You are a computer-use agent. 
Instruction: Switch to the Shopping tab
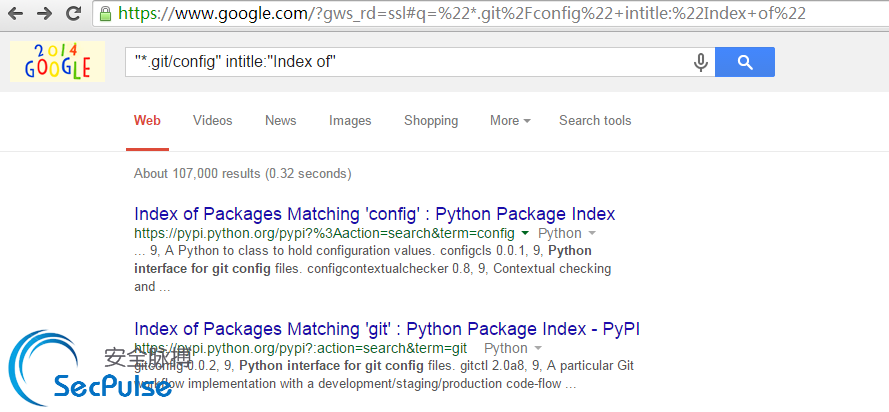pos(431,120)
